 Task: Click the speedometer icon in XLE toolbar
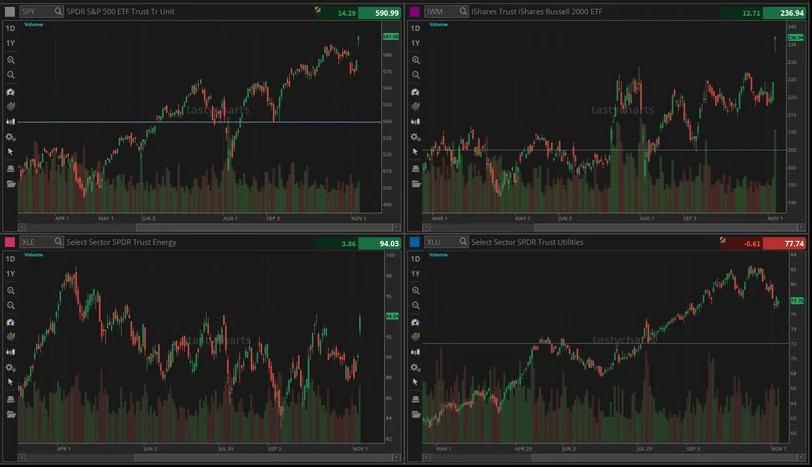11,322
